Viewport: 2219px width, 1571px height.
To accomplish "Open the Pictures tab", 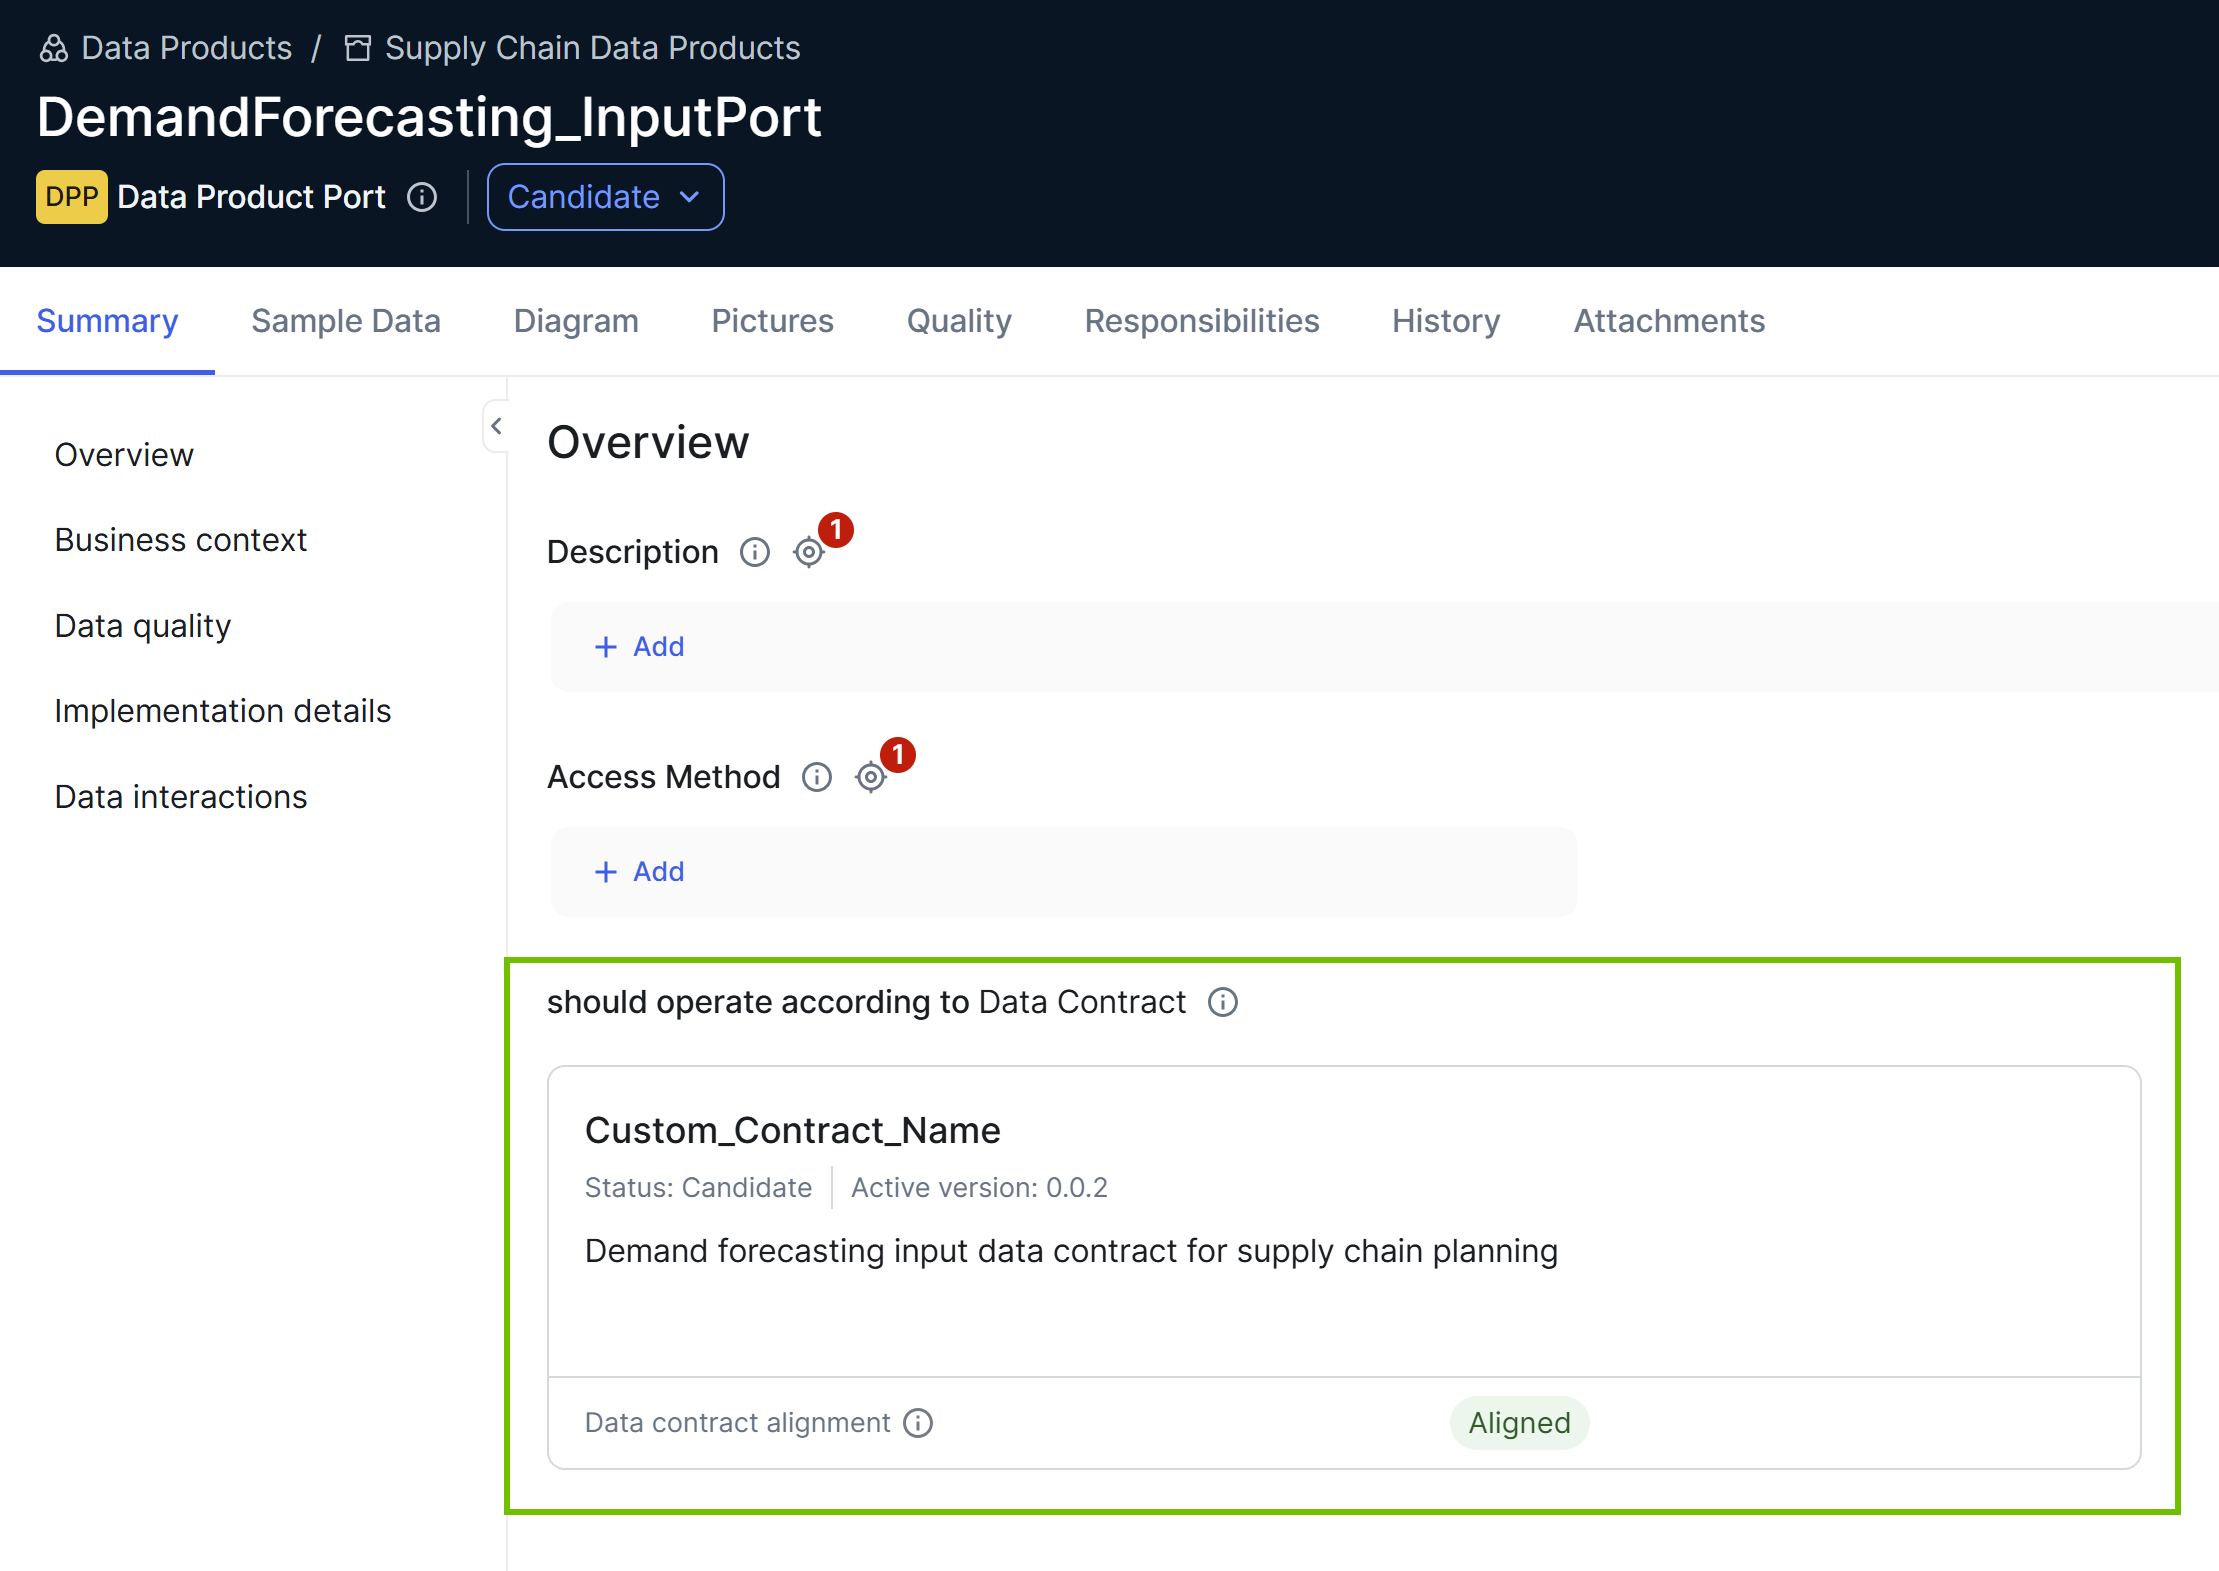I will 772,321.
